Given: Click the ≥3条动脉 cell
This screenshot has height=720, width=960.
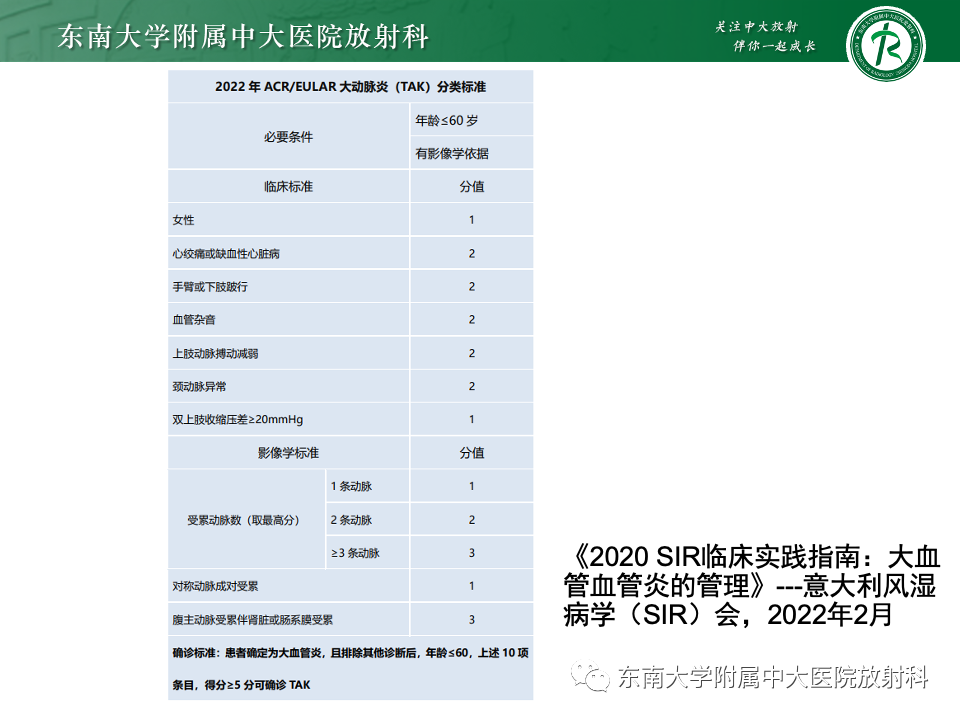Looking at the screenshot, I should pos(368,553).
